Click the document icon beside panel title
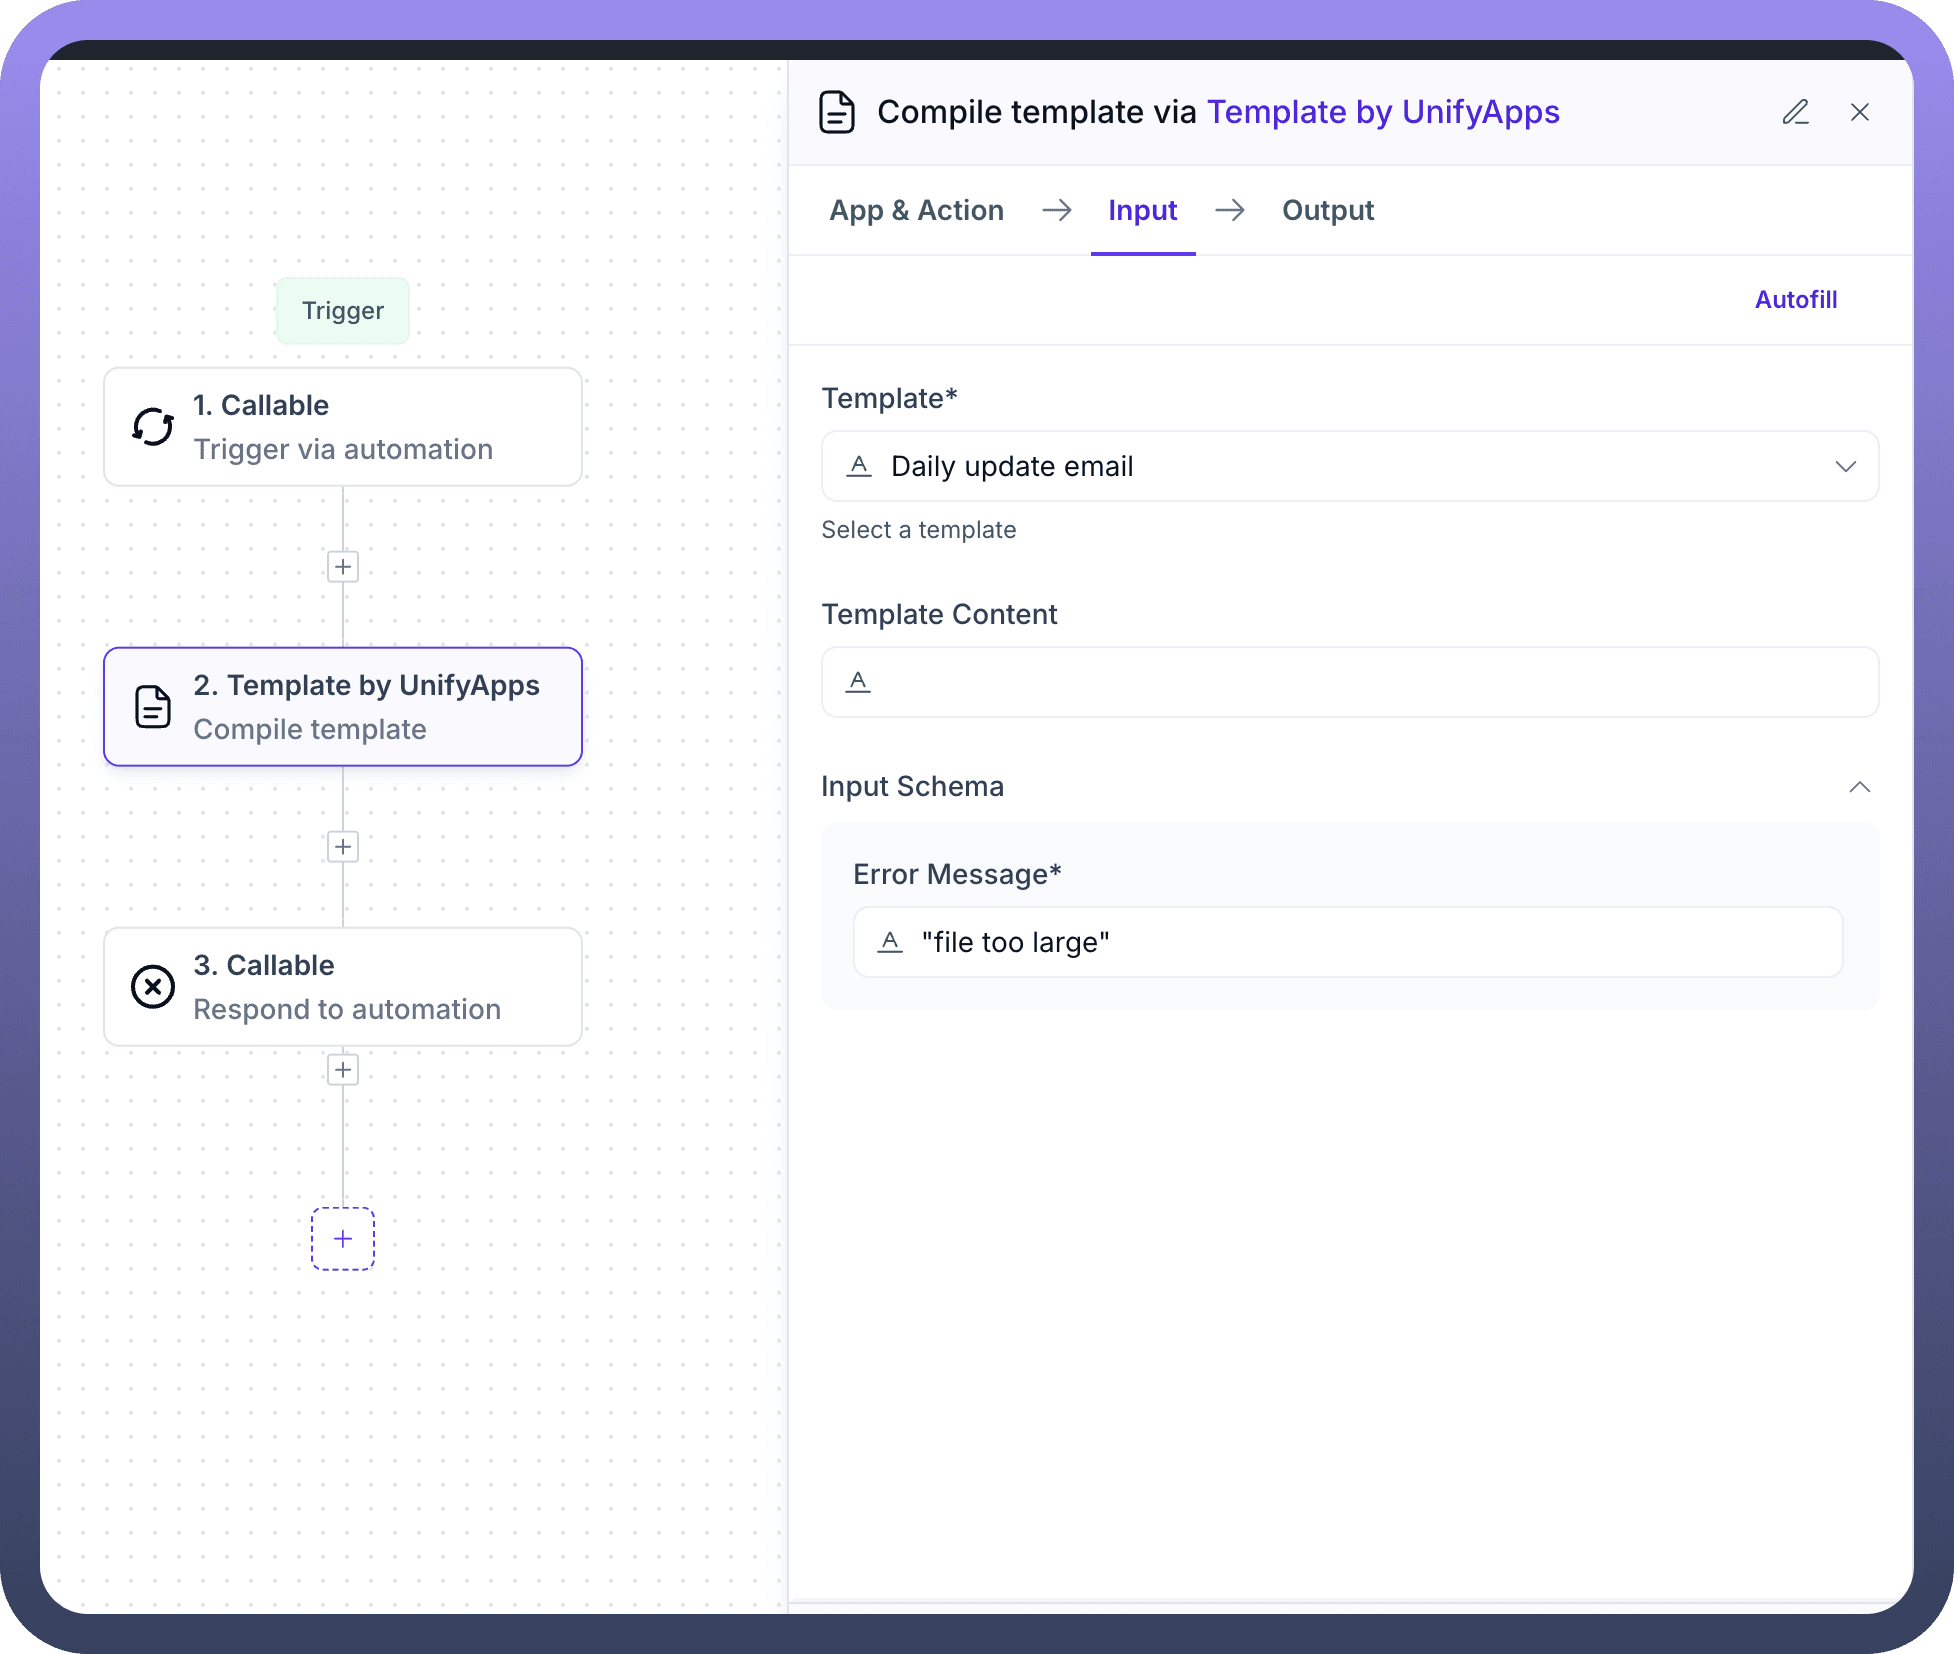 click(x=837, y=112)
